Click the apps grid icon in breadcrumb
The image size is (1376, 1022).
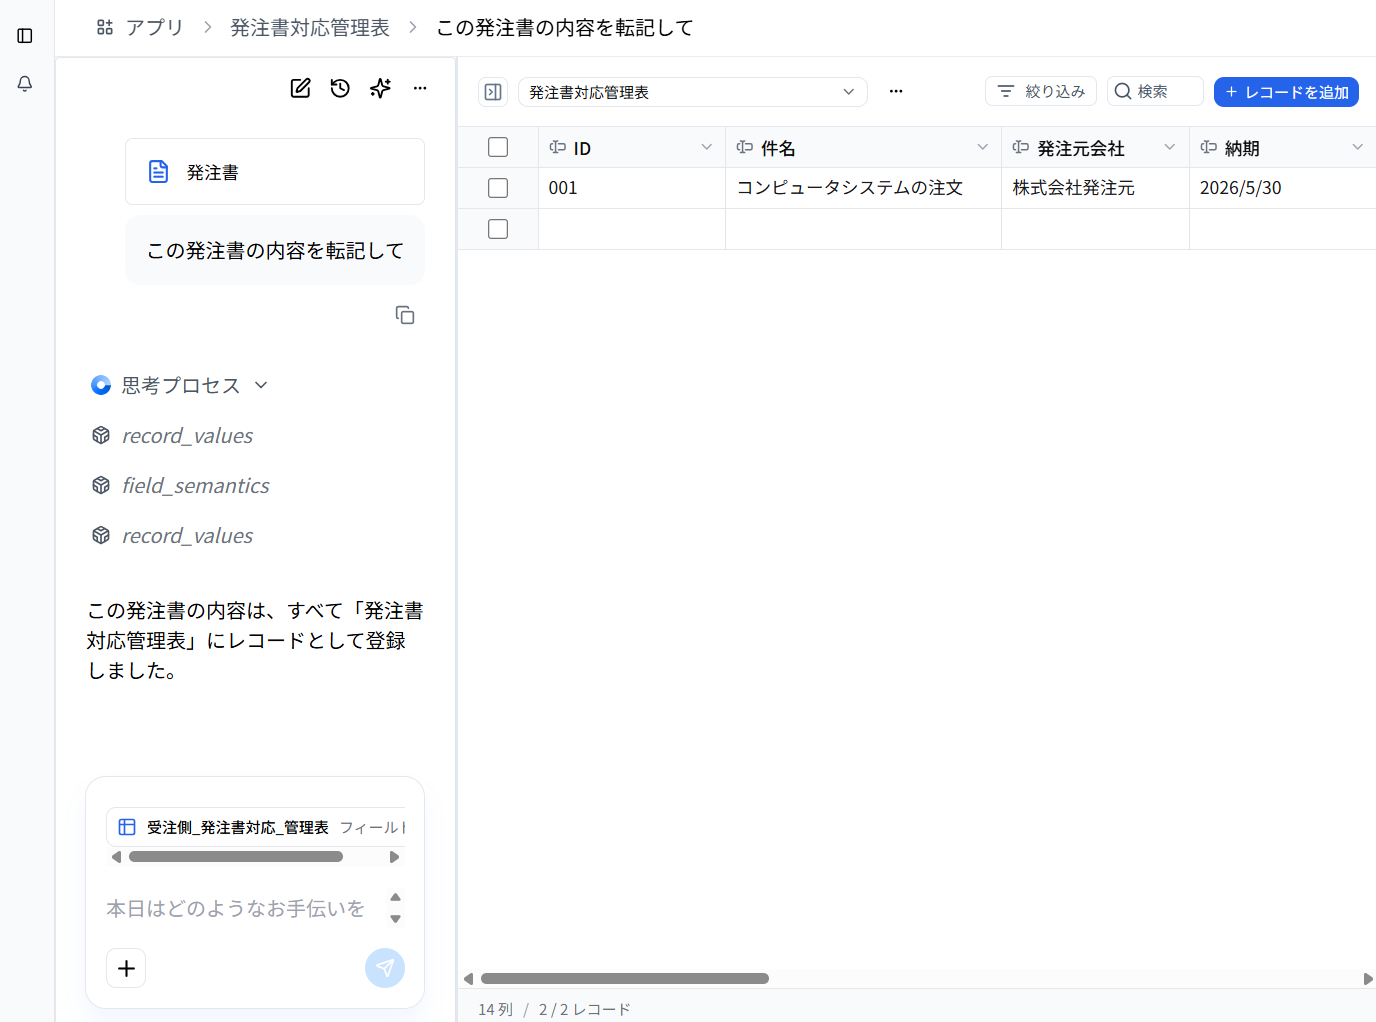point(105,27)
